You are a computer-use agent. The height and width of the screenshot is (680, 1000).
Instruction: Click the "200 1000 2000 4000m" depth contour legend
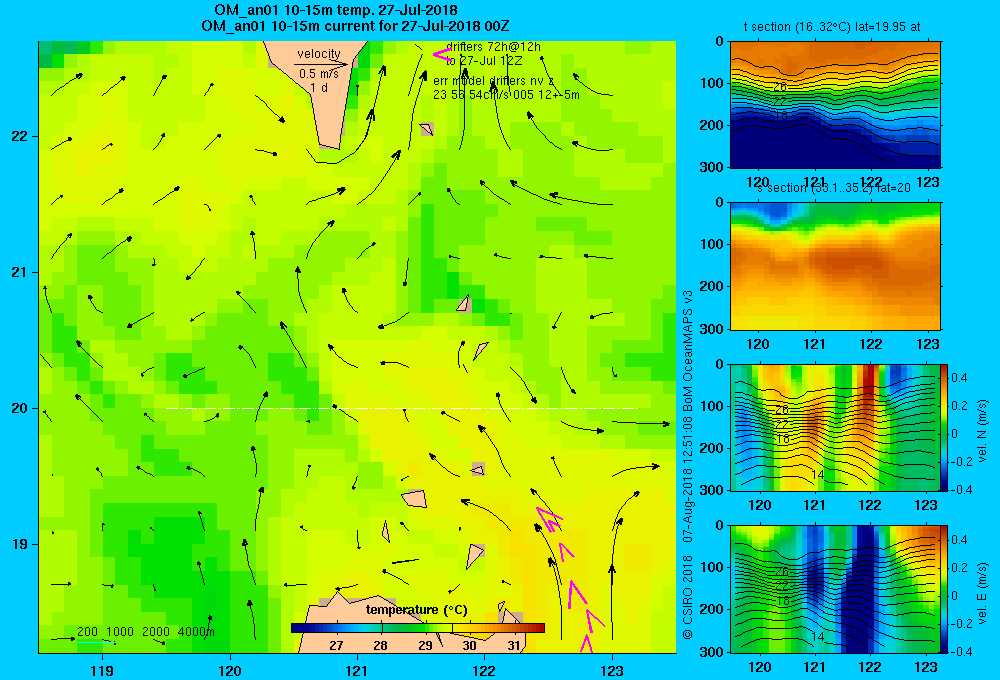(145, 632)
